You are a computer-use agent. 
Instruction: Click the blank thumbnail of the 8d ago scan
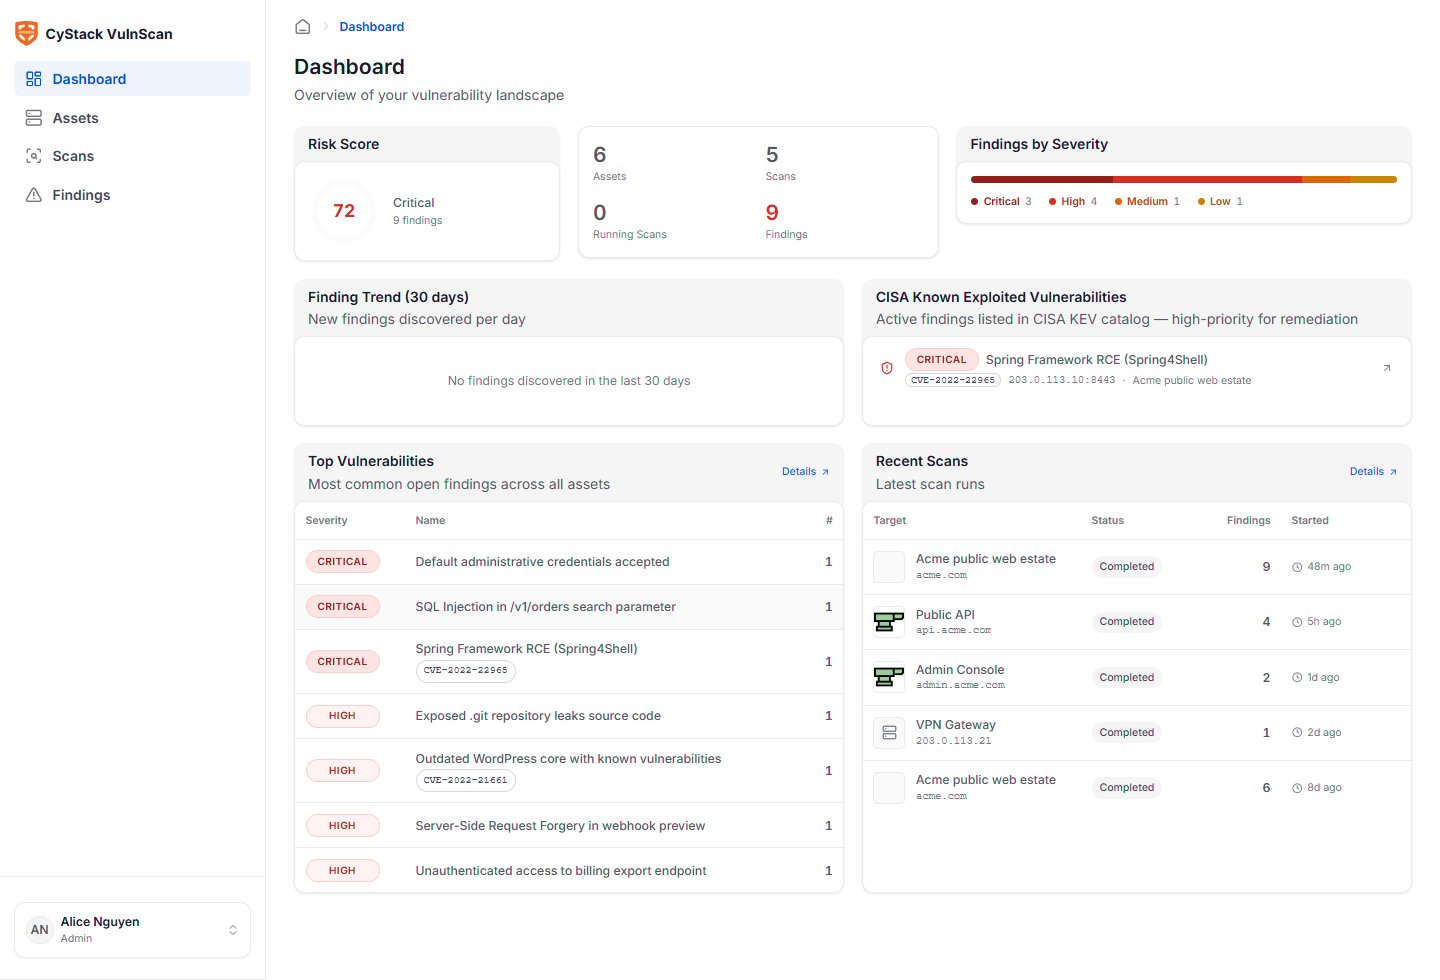[889, 788]
